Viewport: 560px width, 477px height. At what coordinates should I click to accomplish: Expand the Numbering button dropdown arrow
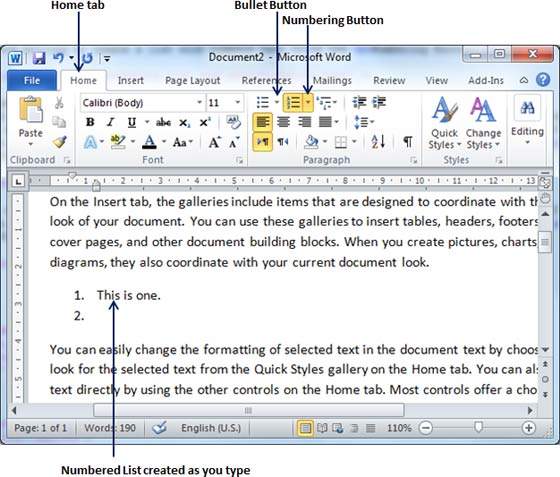coord(308,103)
